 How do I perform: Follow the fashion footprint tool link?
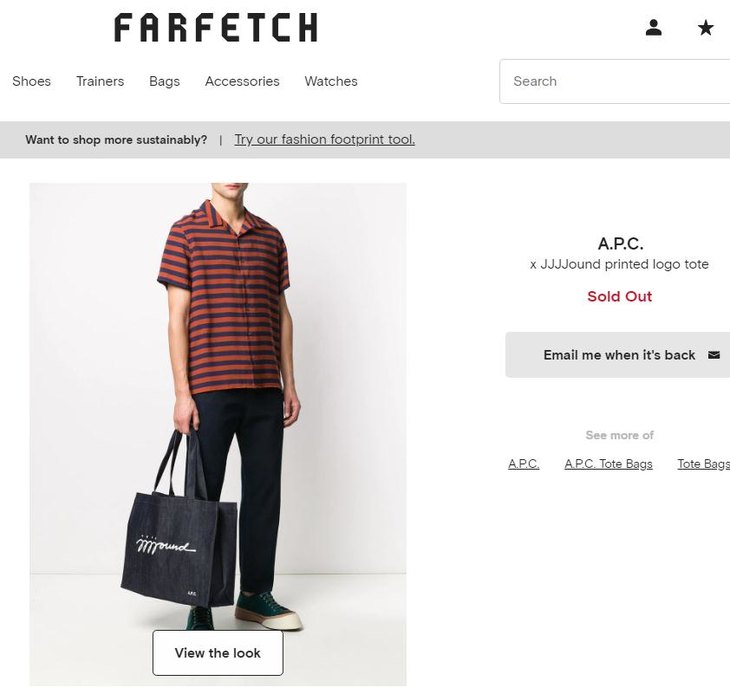(x=324, y=140)
